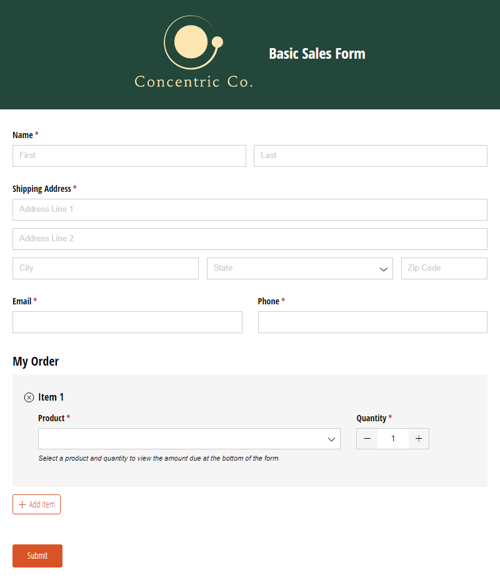Click the My Order heading
This screenshot has height=580, width=500.
point(36,361)
